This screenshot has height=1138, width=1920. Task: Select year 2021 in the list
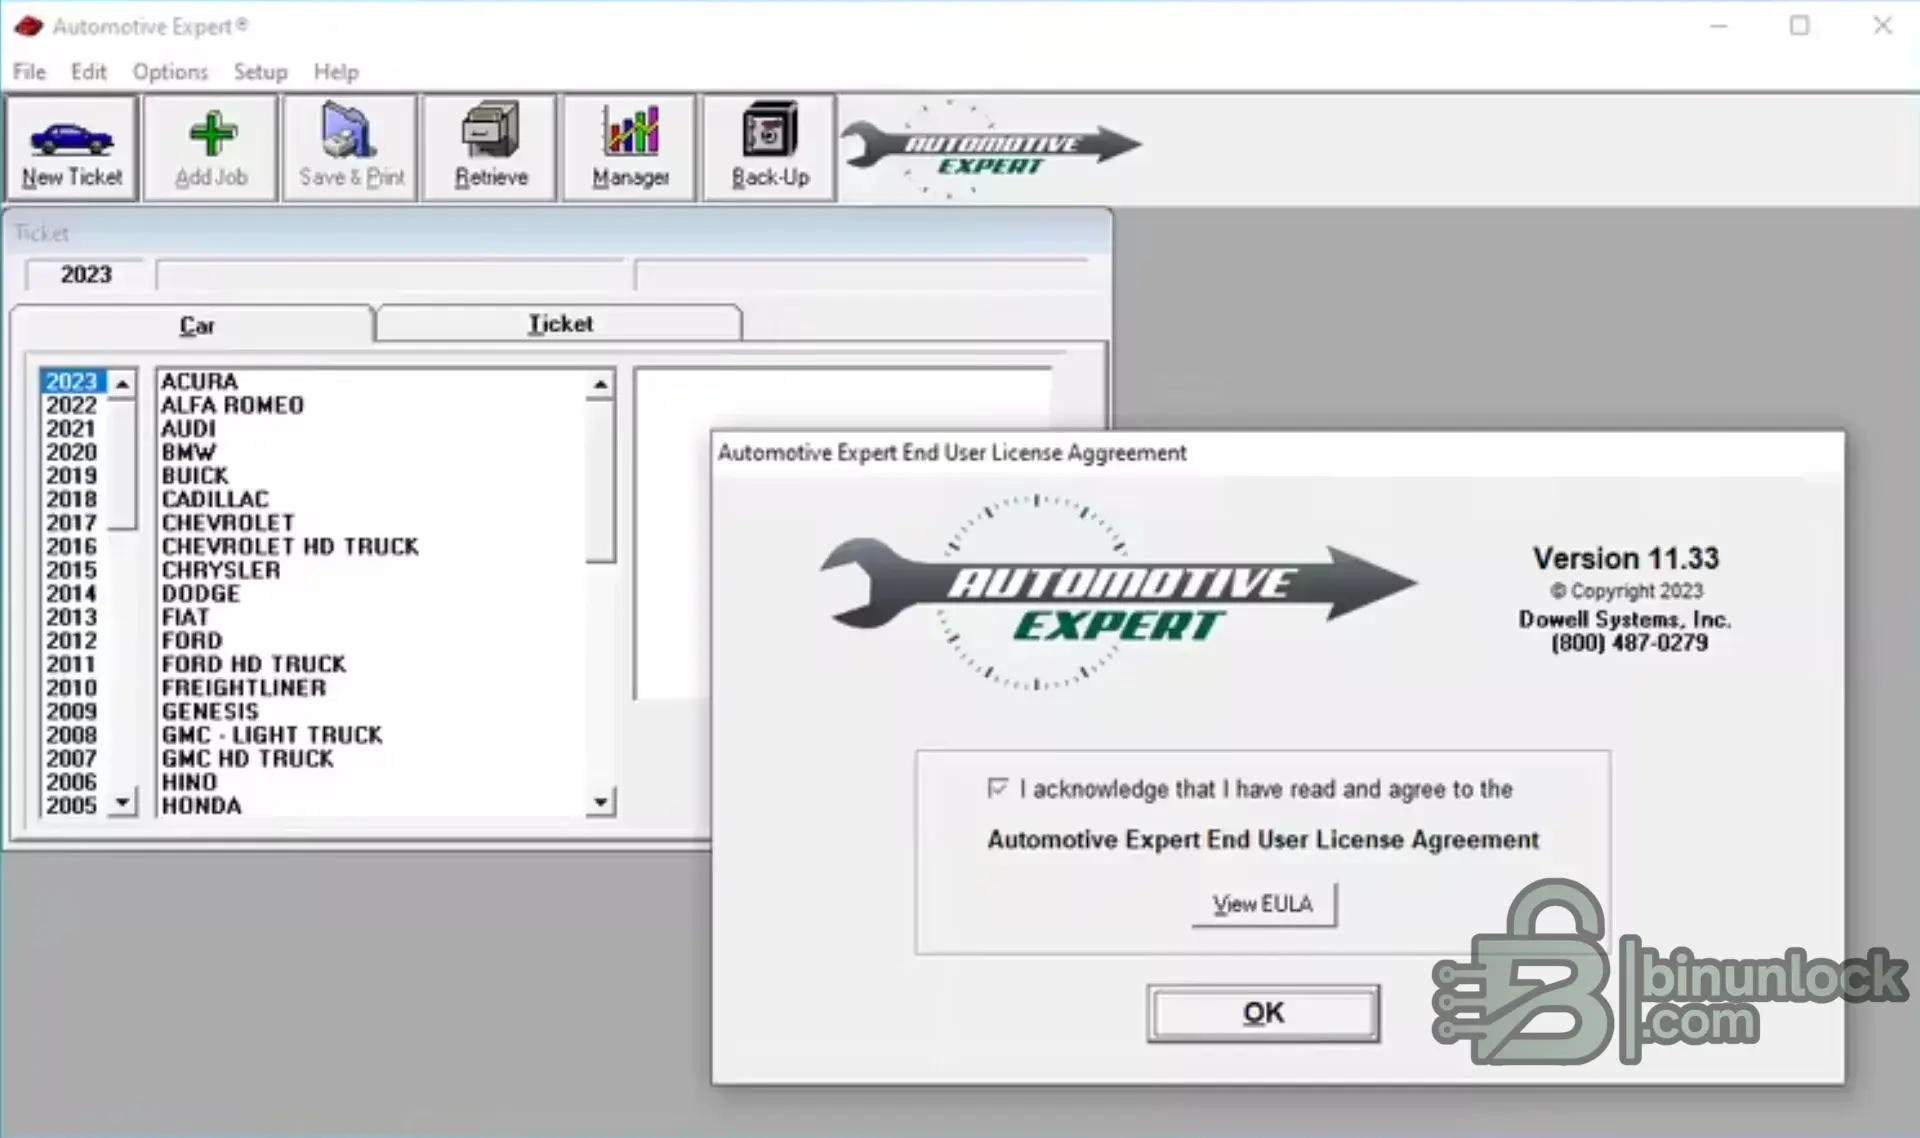tap(72, 429)
